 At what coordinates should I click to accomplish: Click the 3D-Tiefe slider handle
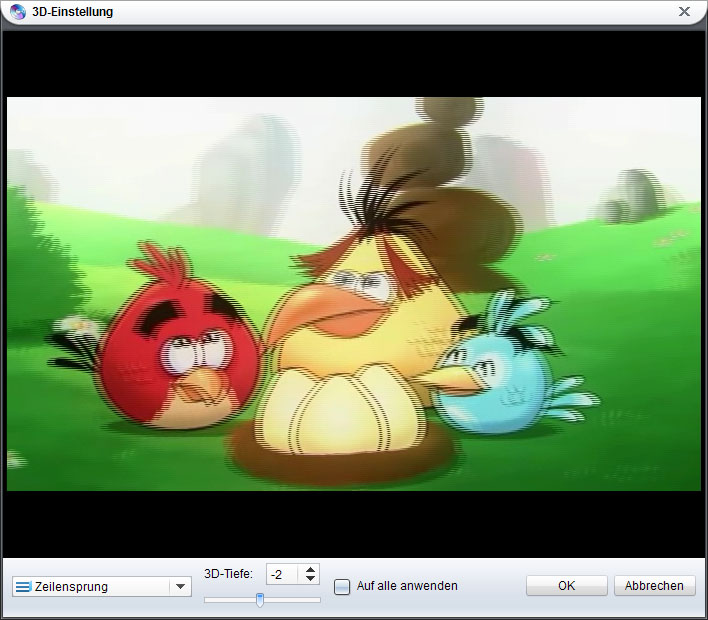(260, 600)
